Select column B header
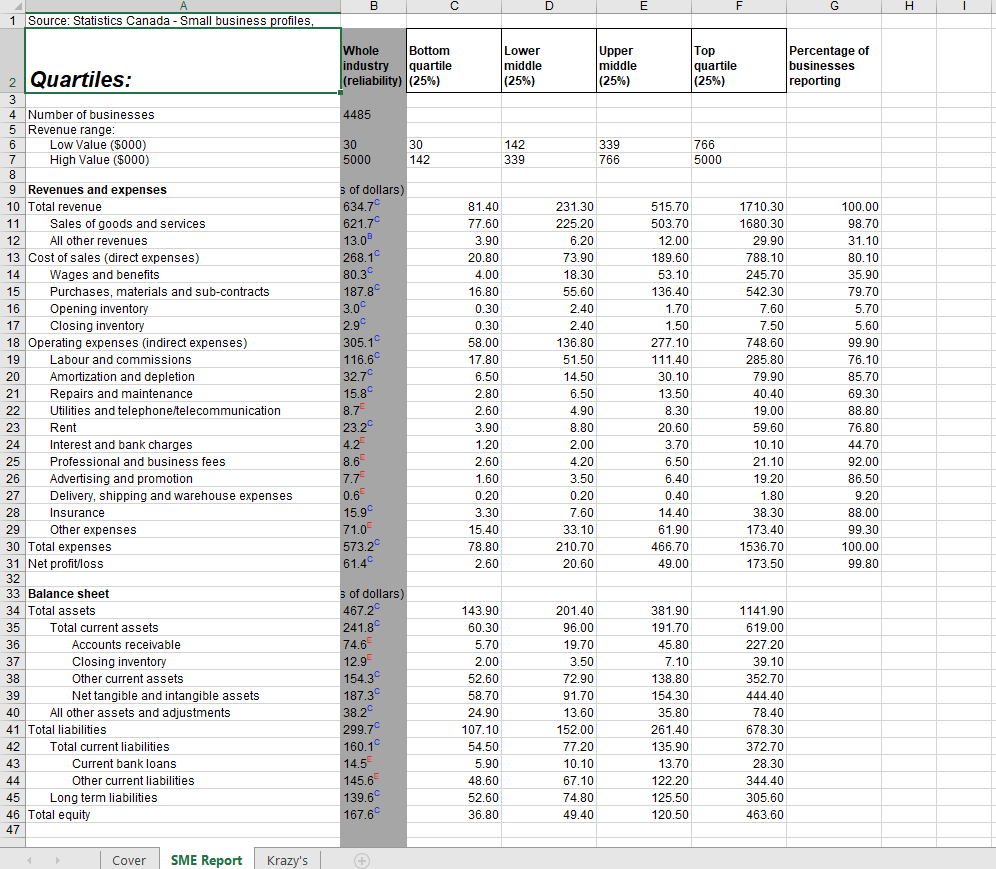996x869 pixels. (373, 6)
